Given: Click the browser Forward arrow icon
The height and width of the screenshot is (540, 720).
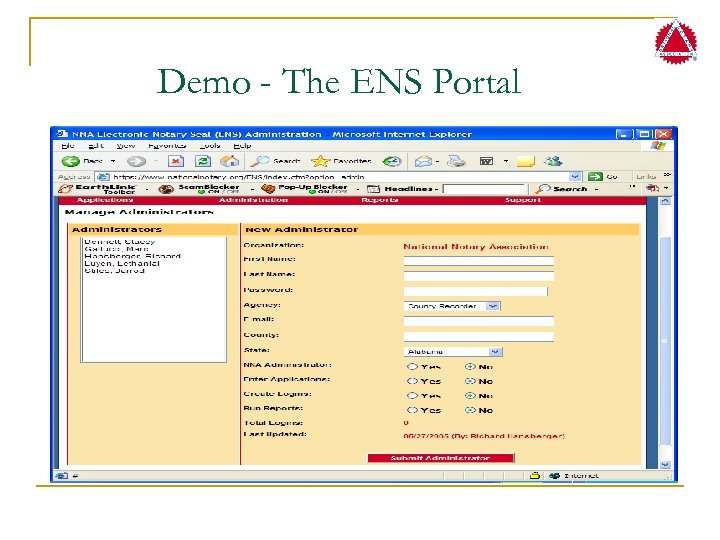Looking at the screenshot, I should point(136,161).
